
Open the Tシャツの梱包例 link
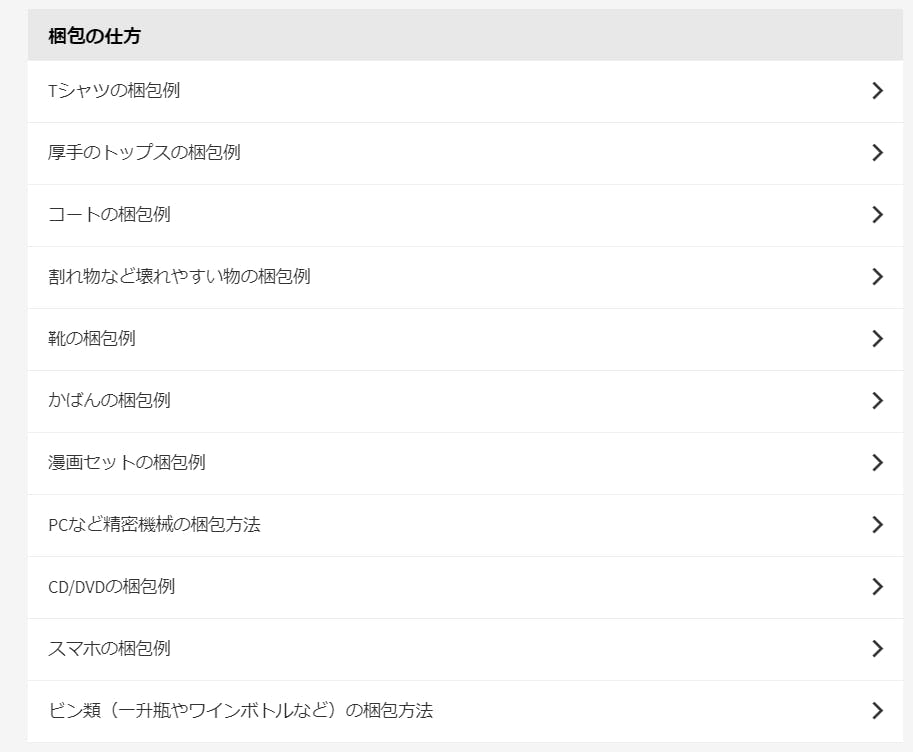tap(114, 91)
